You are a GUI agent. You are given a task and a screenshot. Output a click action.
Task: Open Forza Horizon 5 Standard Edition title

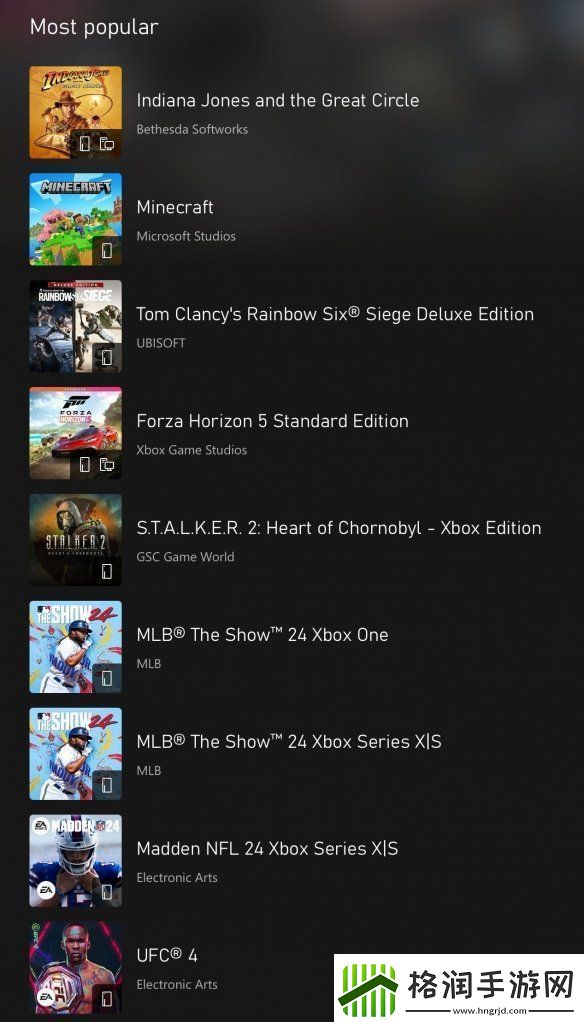click(272, 421)
